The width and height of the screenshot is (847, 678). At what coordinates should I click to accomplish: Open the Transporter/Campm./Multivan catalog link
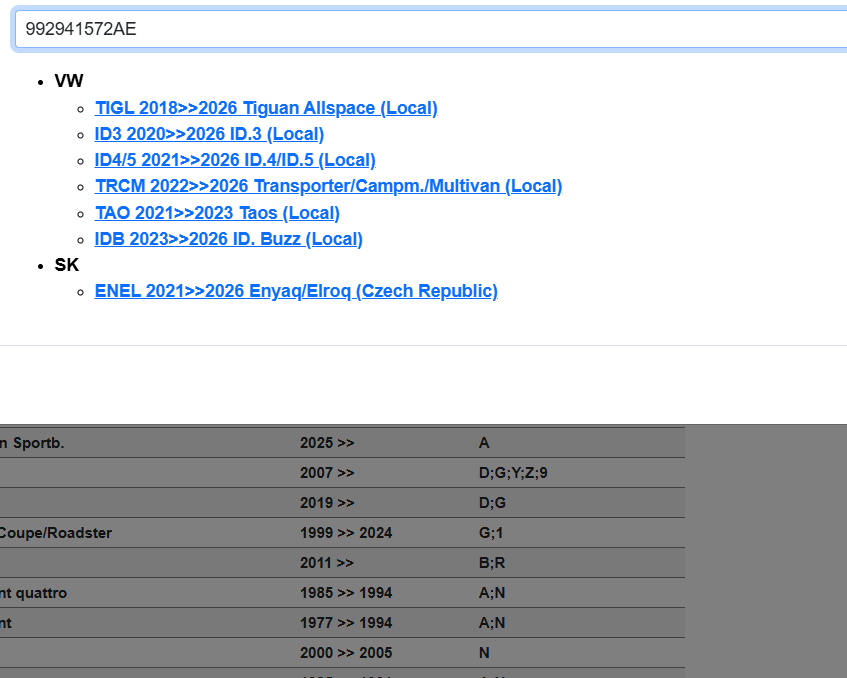(x=328, y=186)
